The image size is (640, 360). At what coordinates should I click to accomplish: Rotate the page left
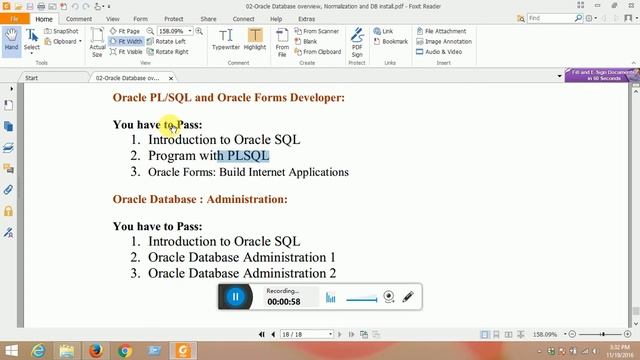(x=166, y=41)
